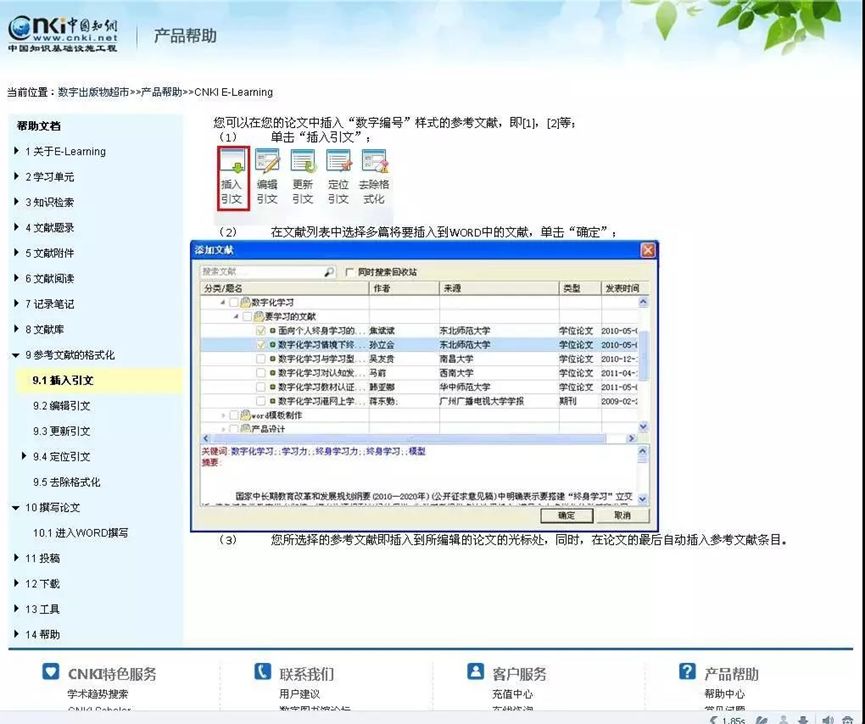
Task: Click the green marker on the 南昌大学 row
Action: pos(273,359)
